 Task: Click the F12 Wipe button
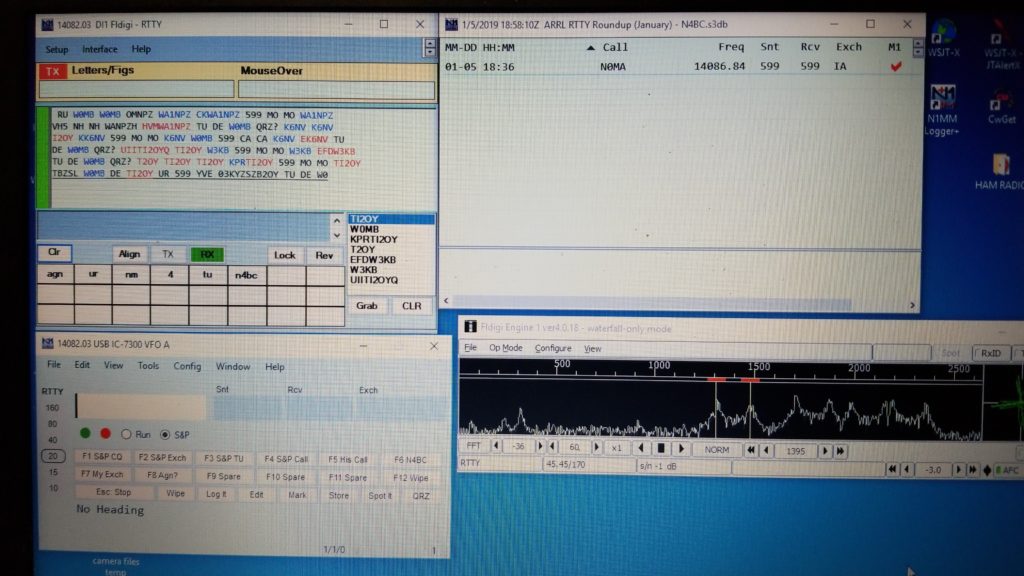(x=410, y=477)
